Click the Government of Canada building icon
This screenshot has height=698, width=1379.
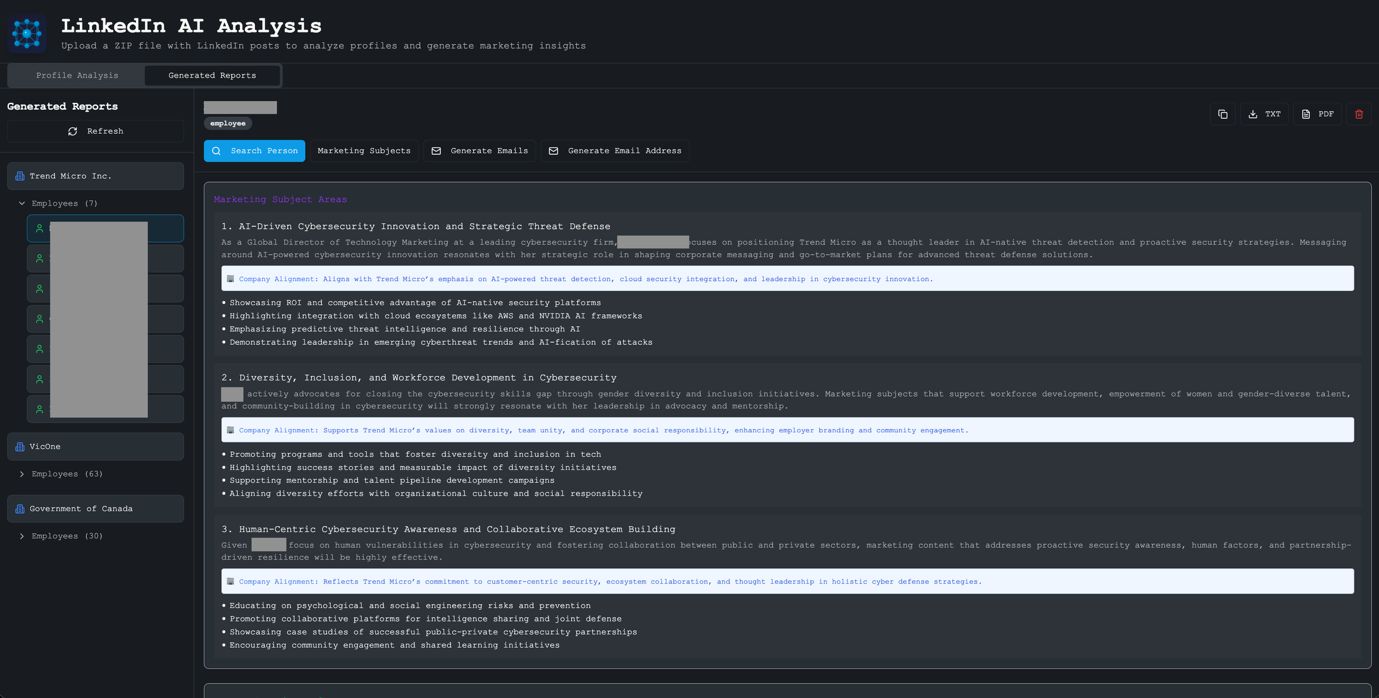[x=19, y=509]
